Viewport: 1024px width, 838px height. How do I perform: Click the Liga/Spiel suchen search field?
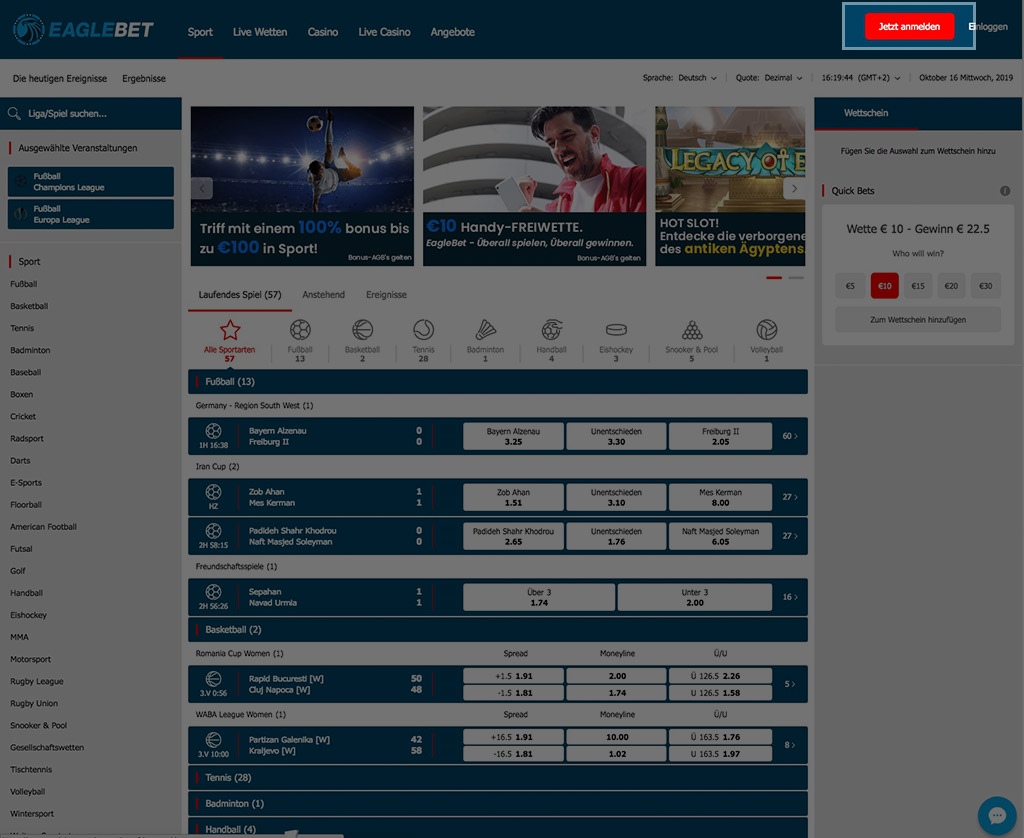point(91,114)
